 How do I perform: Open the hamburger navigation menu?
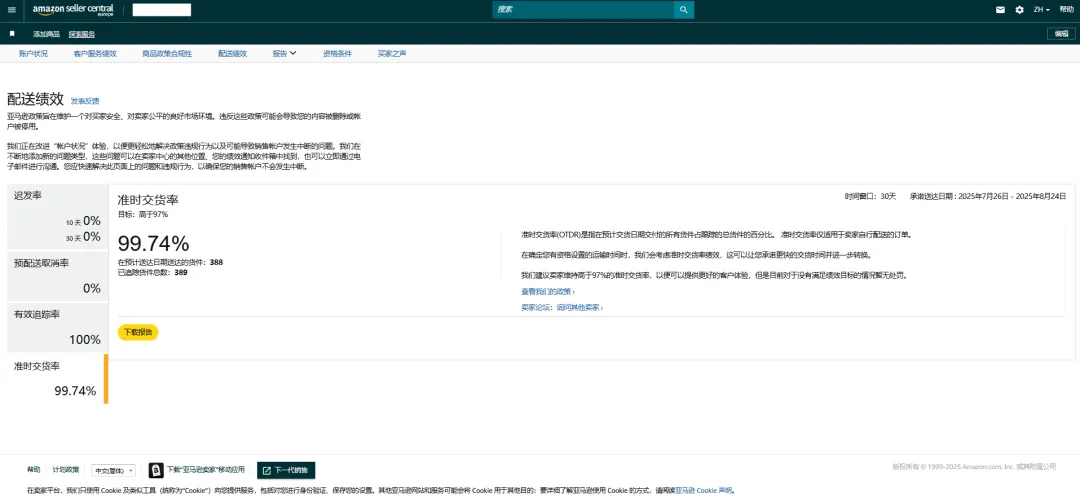12,10
